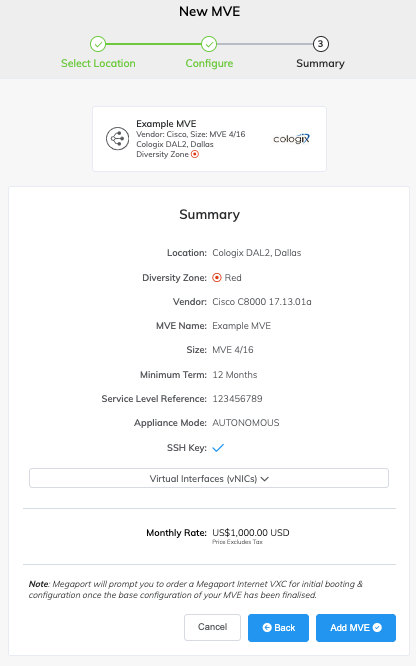Click the green progress line between completed steps
This screenshot has height=666, width=416.
coord(153,44)
